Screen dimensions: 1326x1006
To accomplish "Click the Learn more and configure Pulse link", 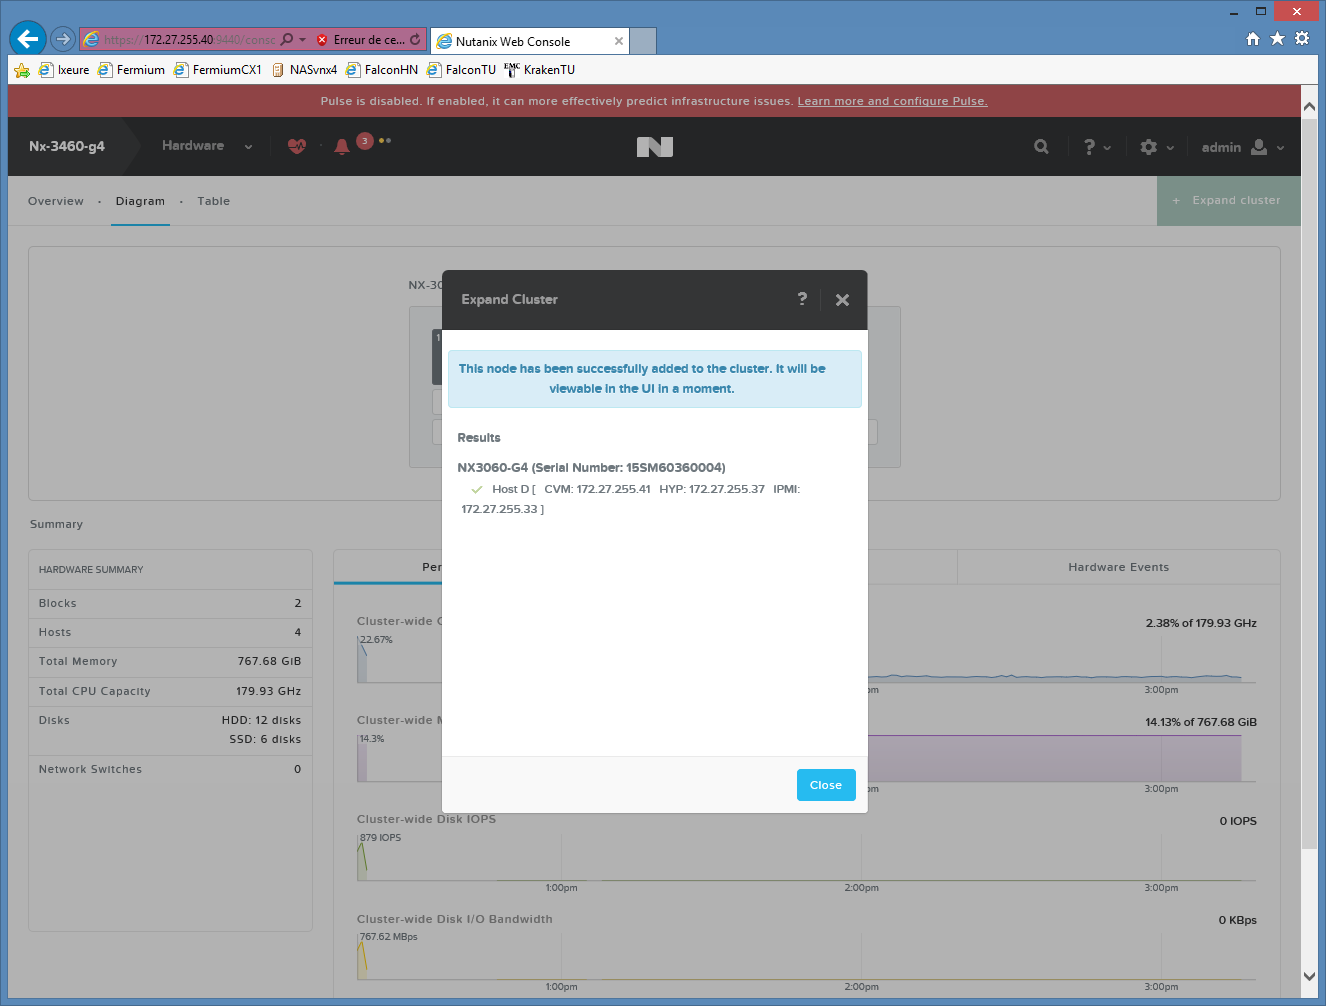I will tap(892, 101).
